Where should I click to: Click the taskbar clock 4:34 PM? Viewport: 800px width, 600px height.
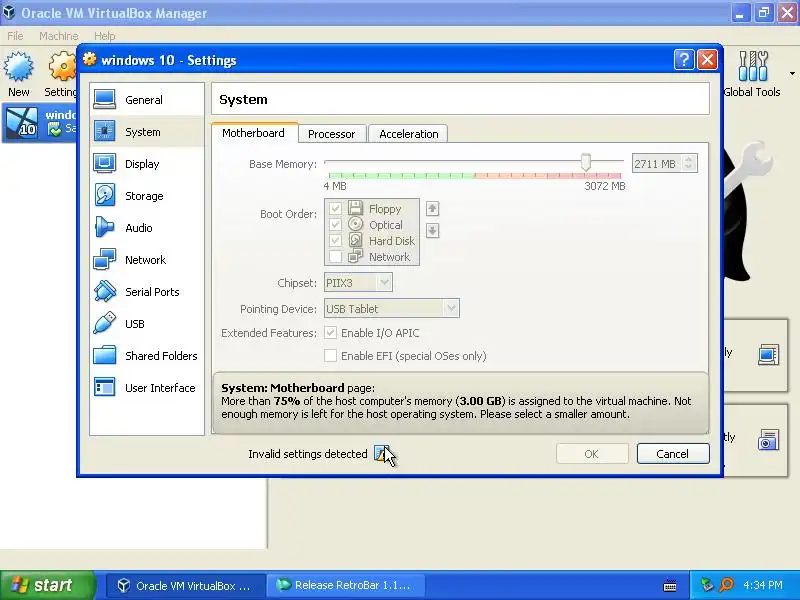(763, 585)
